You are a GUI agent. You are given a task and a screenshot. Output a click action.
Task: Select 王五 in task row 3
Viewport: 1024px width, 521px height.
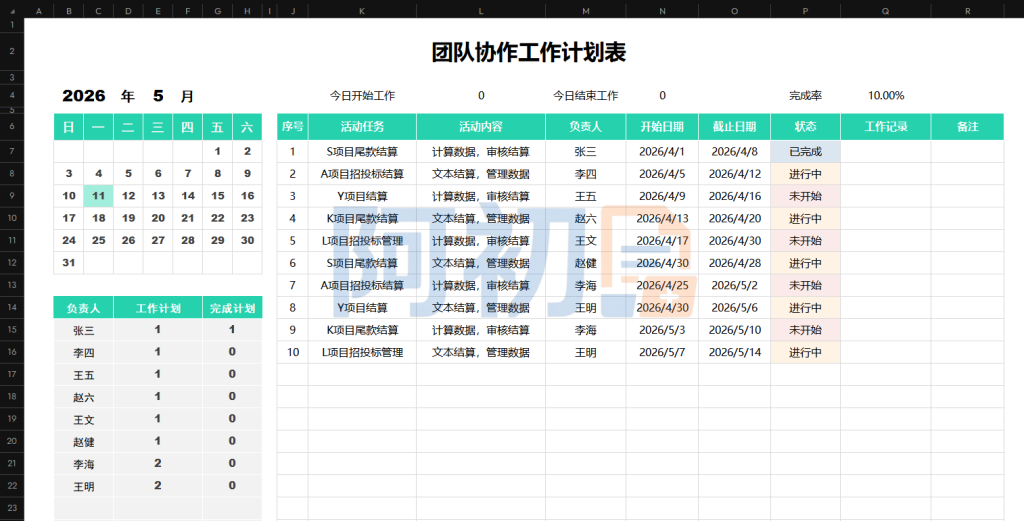pyautogui.click(x=586, y=196)
